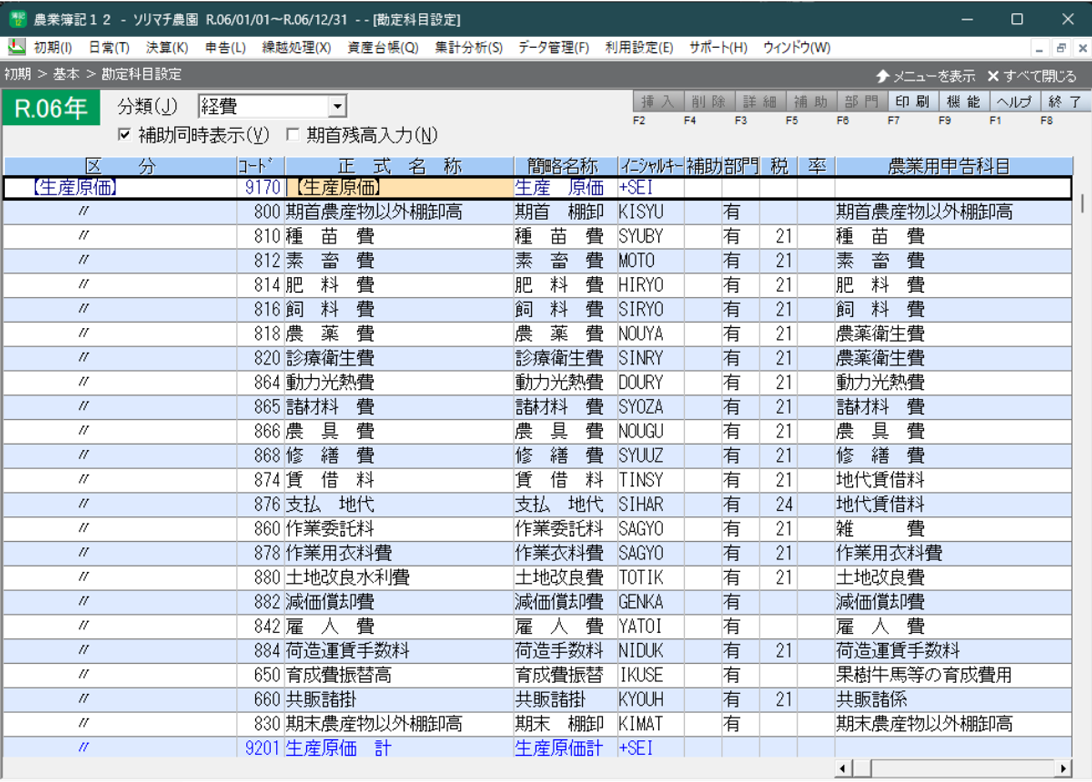
Task: Open the 初期(I) menu
Action: [x=53, y=48]
